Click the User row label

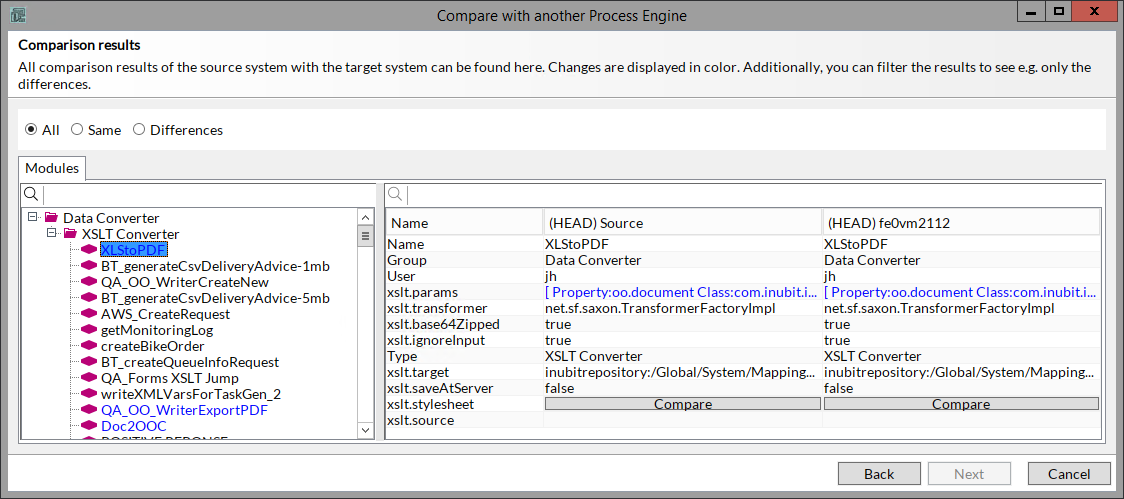point(401,276)
